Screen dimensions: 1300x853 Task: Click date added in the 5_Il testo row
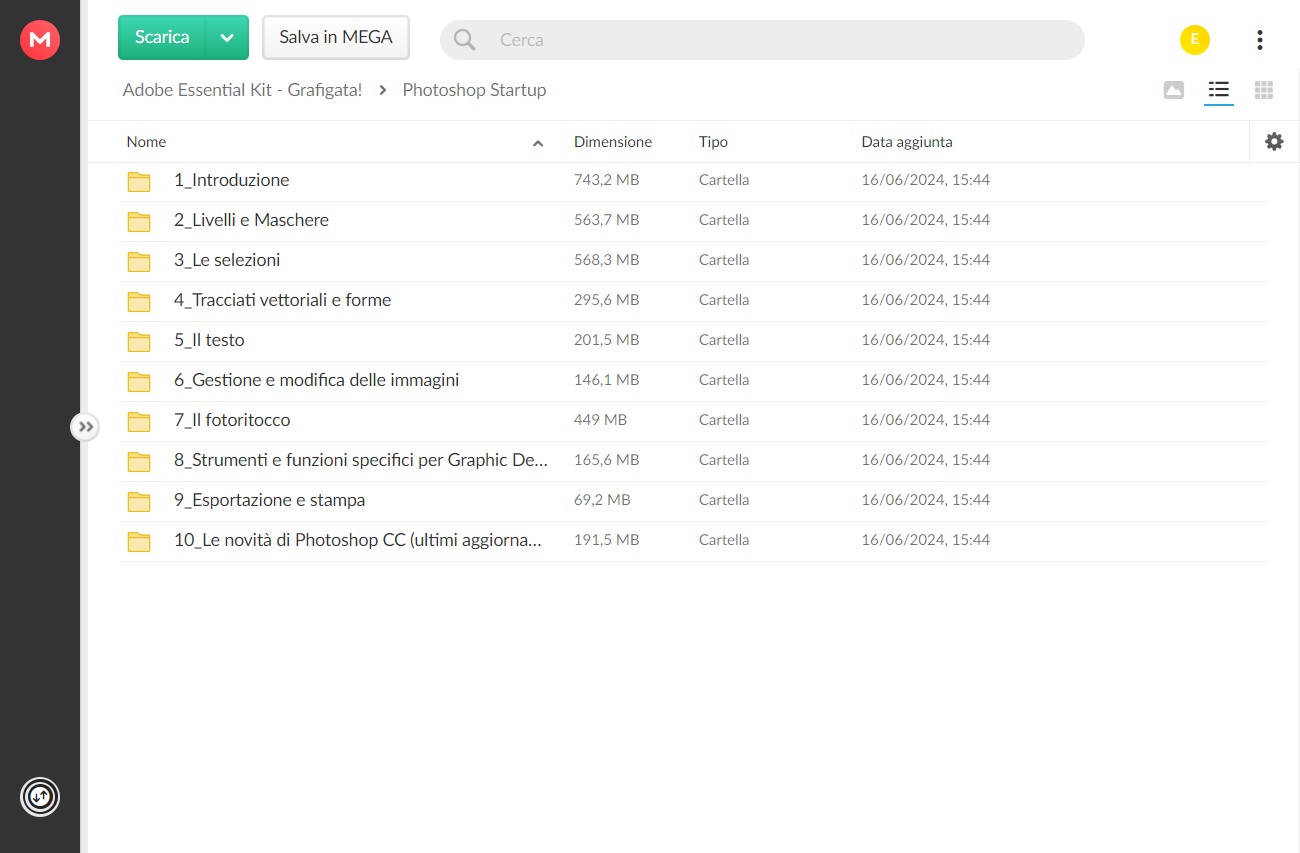click(x=926, y=340)
